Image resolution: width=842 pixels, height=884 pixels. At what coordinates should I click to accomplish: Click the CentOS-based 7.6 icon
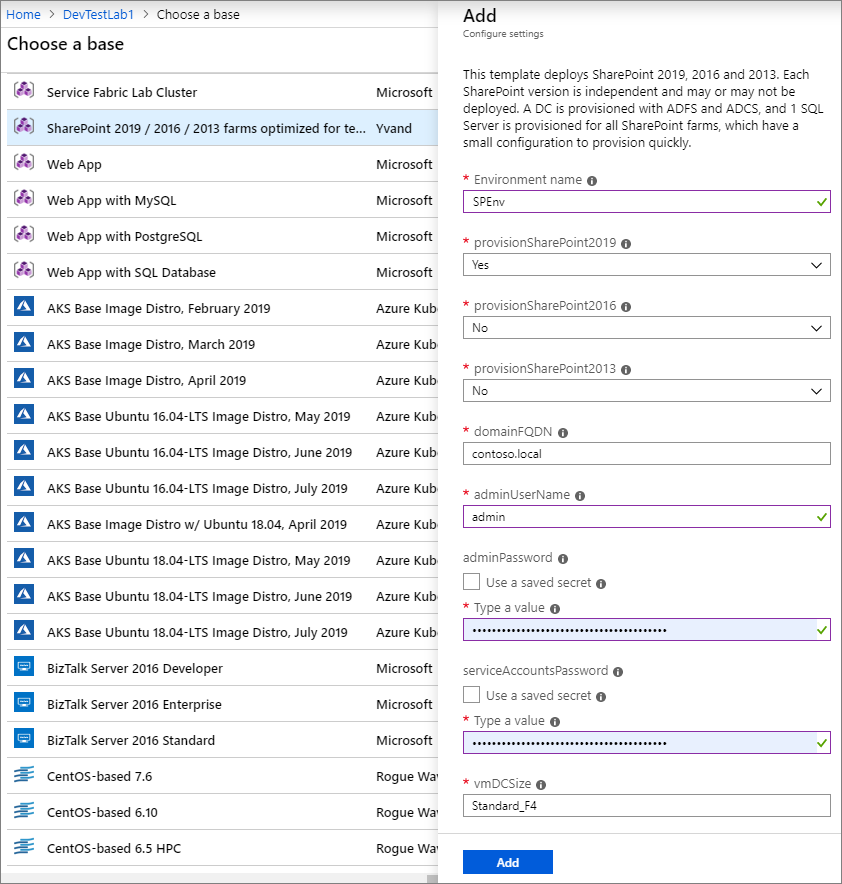24,775
